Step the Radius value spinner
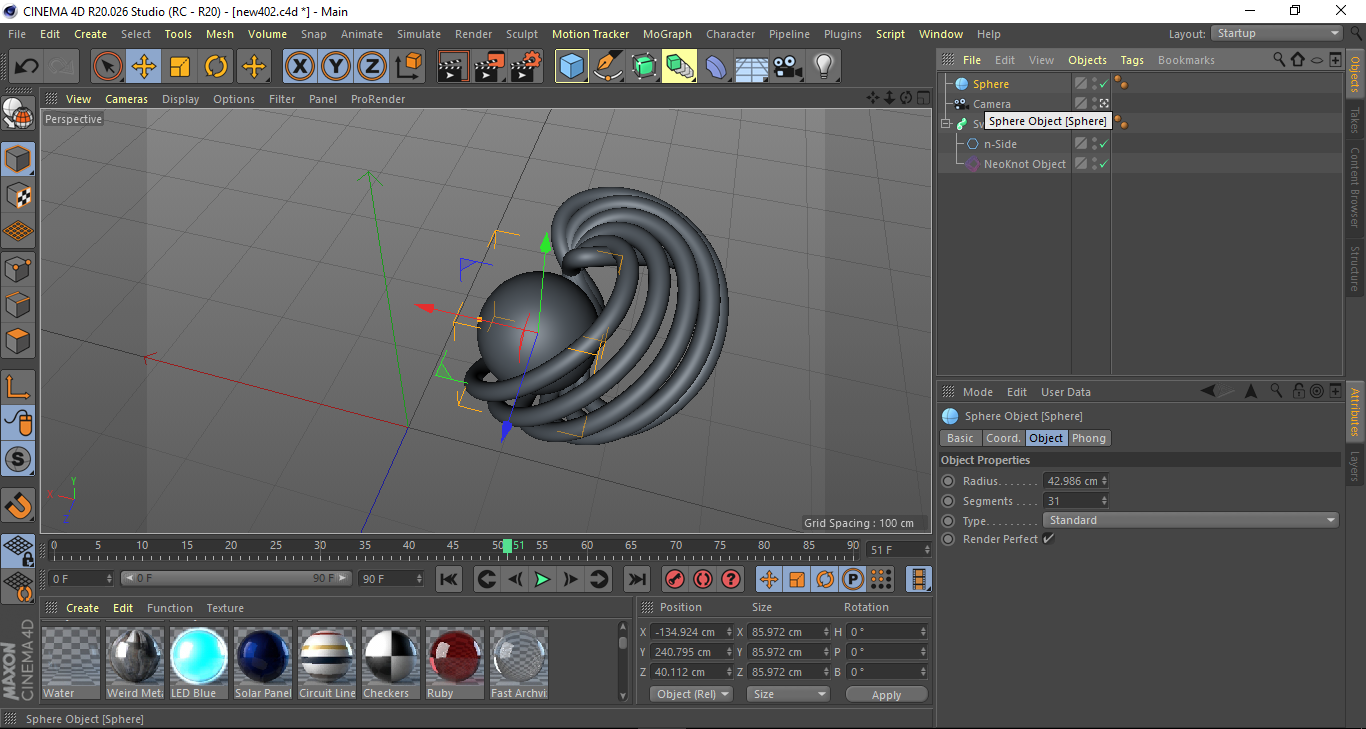 tap(1104, 481)
